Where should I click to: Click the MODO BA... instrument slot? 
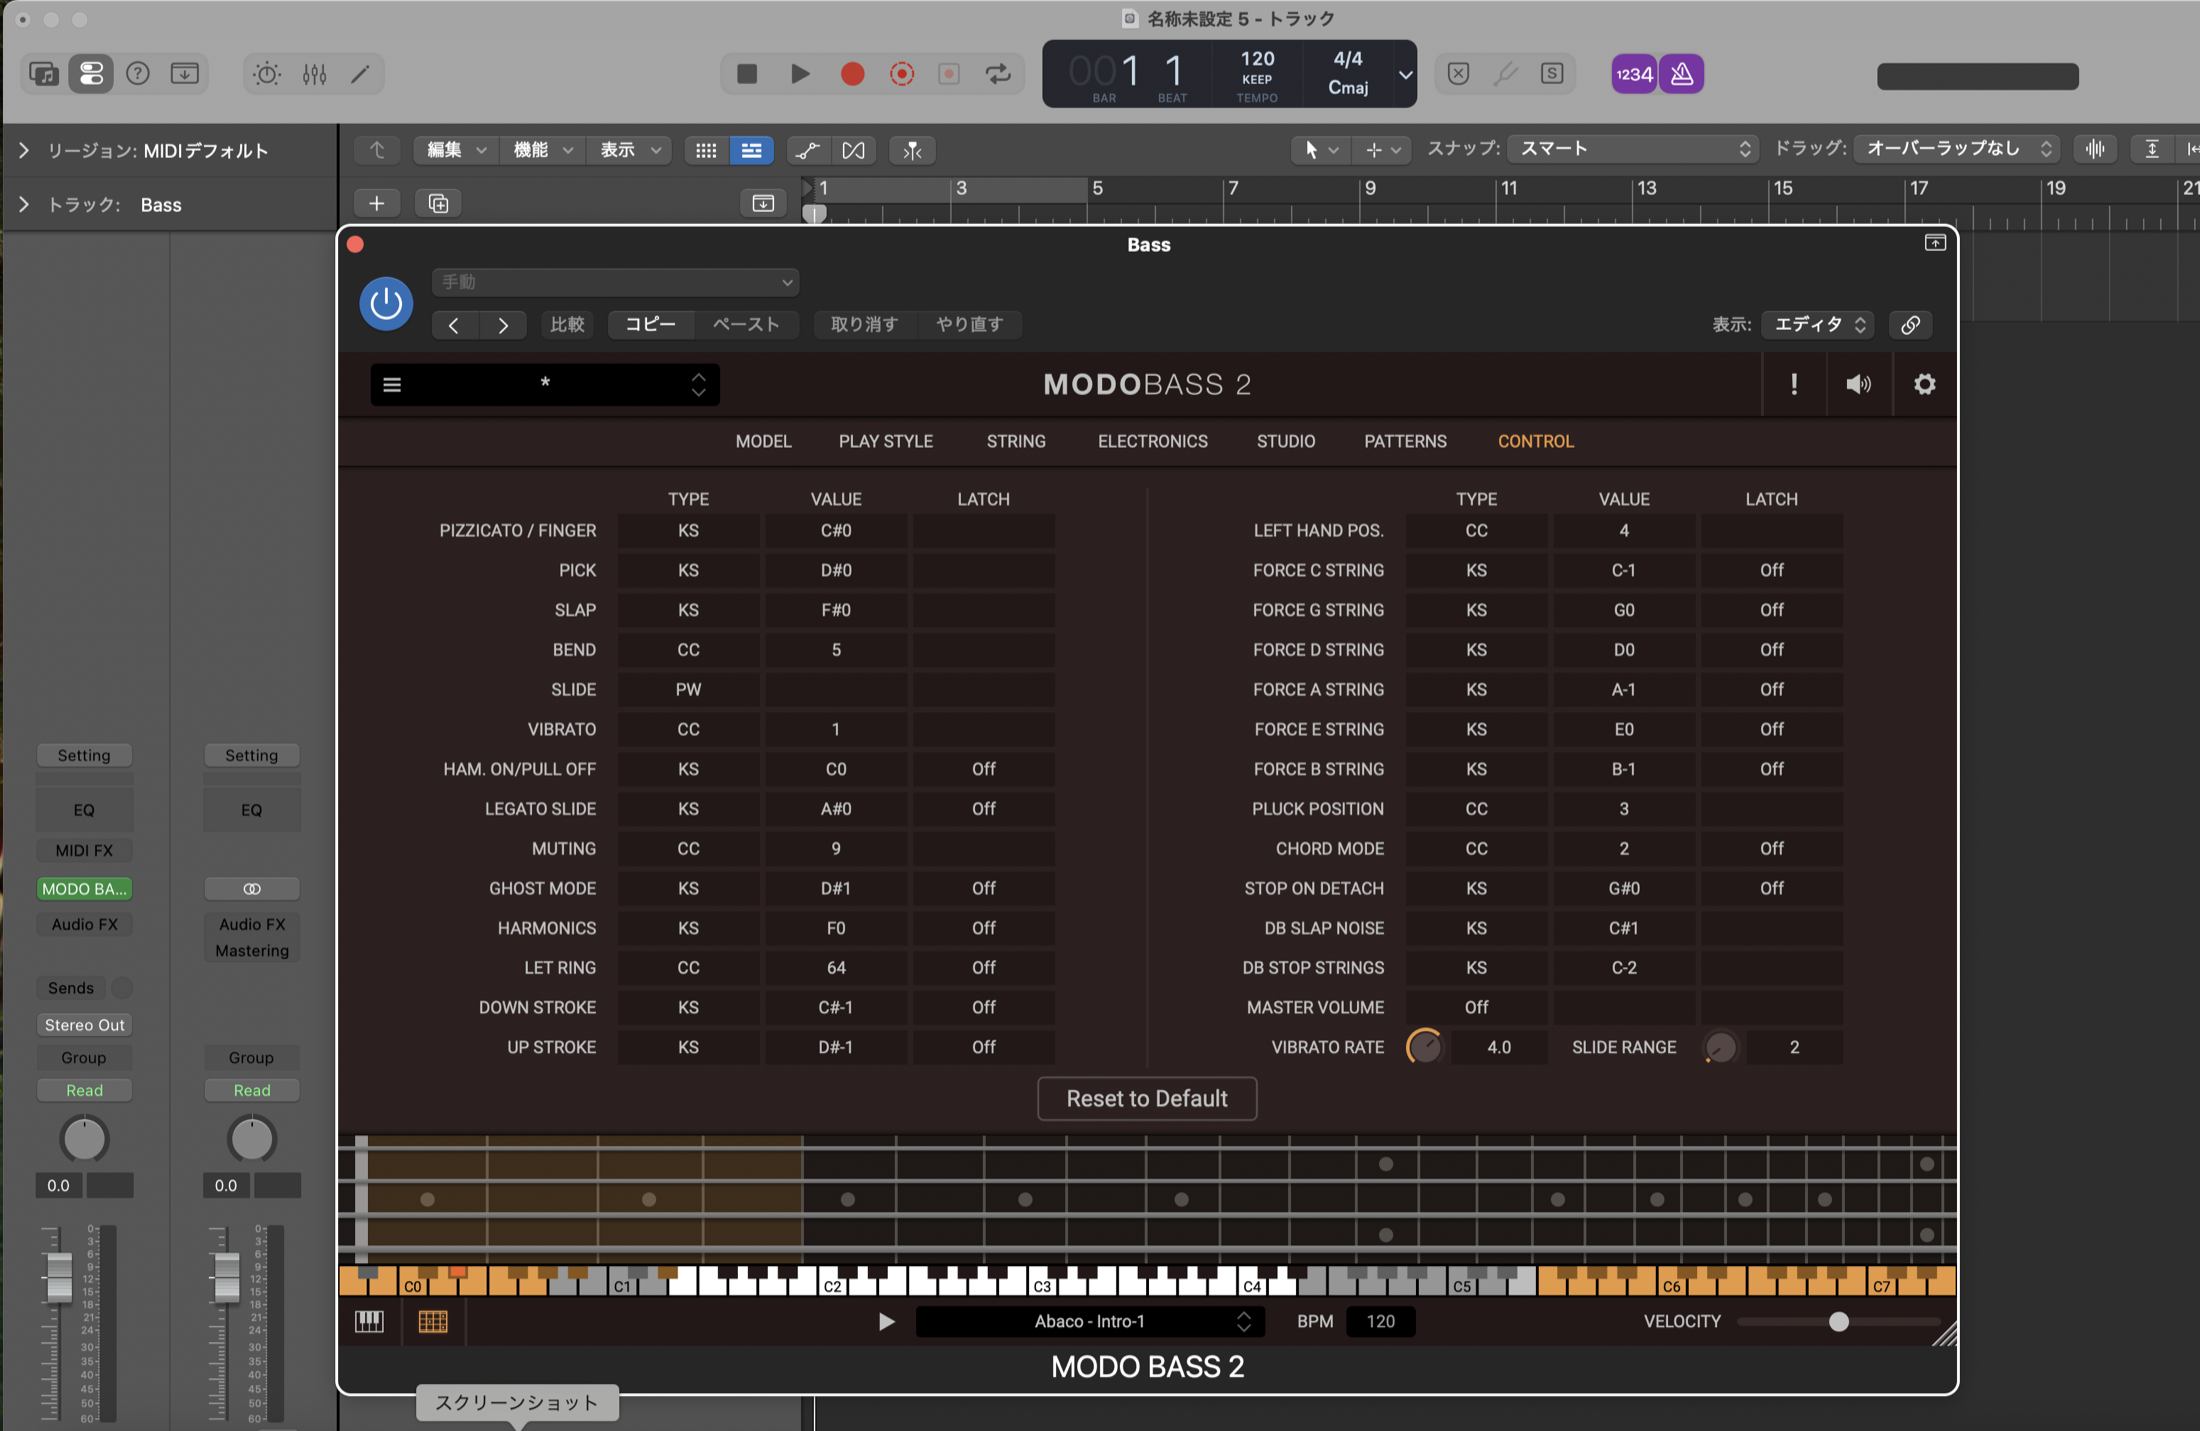click(84, 889)
